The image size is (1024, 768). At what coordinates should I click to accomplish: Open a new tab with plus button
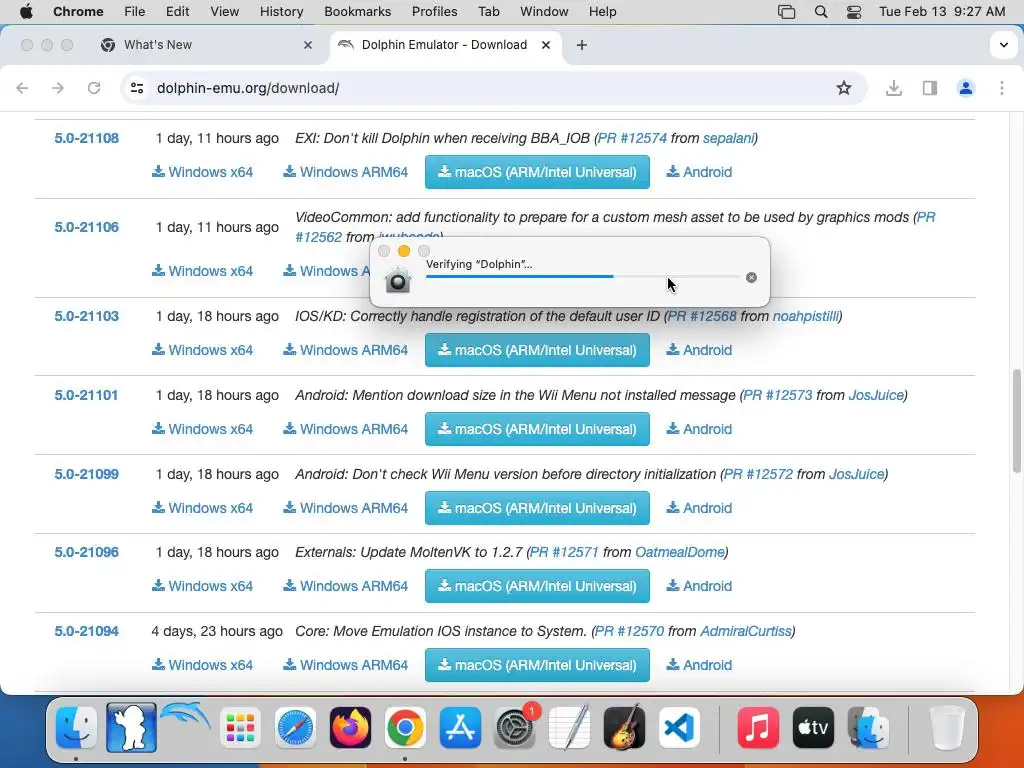pyautogui.click(x=582, y=45)
